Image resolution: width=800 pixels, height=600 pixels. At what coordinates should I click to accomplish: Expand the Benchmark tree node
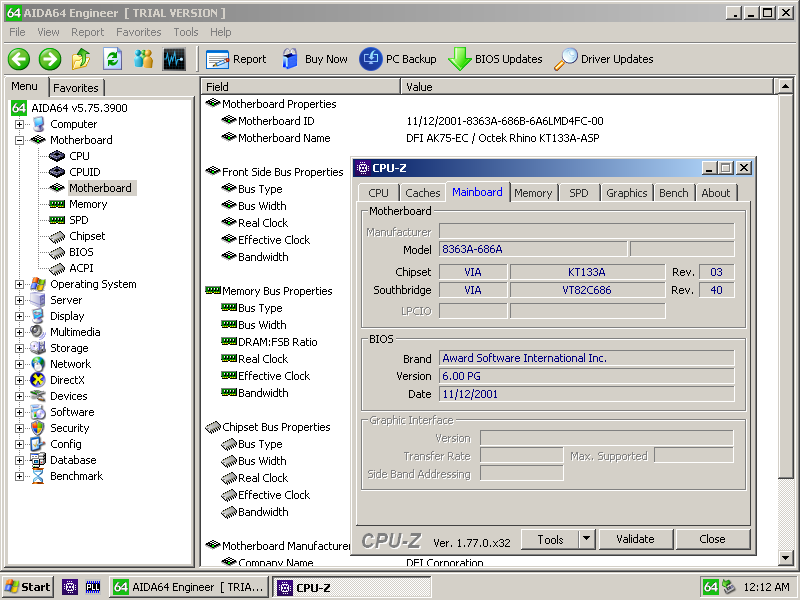coord(19,476)
